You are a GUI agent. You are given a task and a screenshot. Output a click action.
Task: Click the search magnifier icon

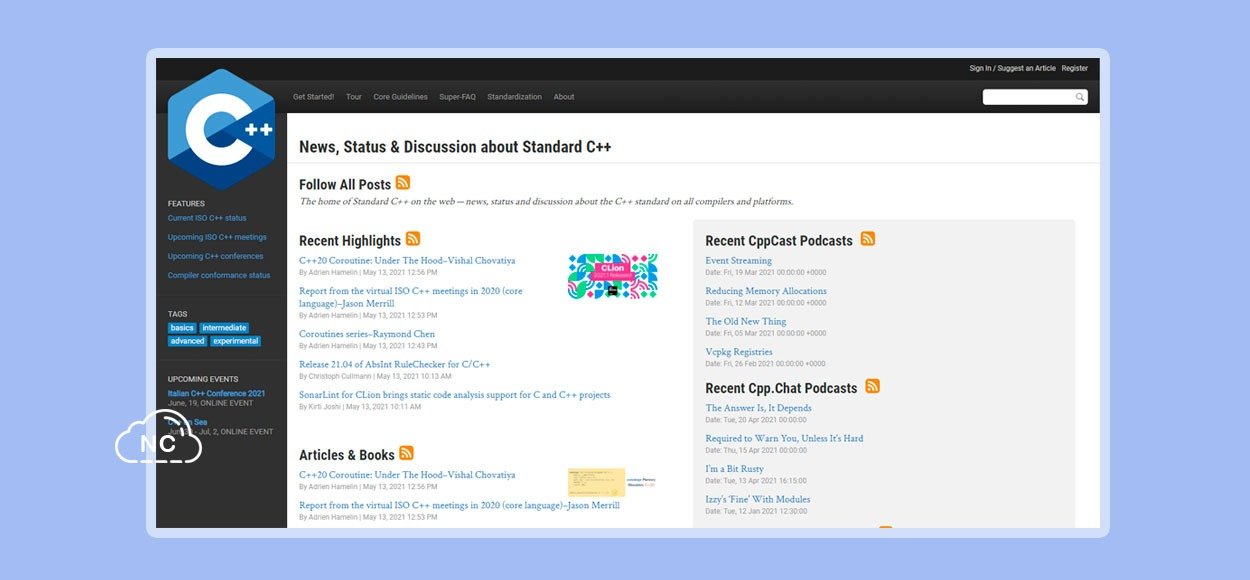tap(1080, 97)
